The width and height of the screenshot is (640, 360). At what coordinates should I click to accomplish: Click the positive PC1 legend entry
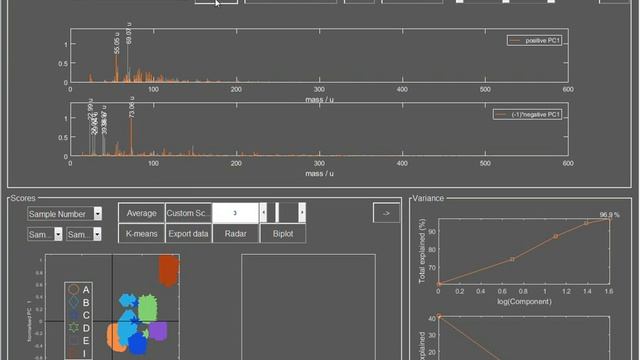[535, 40]
